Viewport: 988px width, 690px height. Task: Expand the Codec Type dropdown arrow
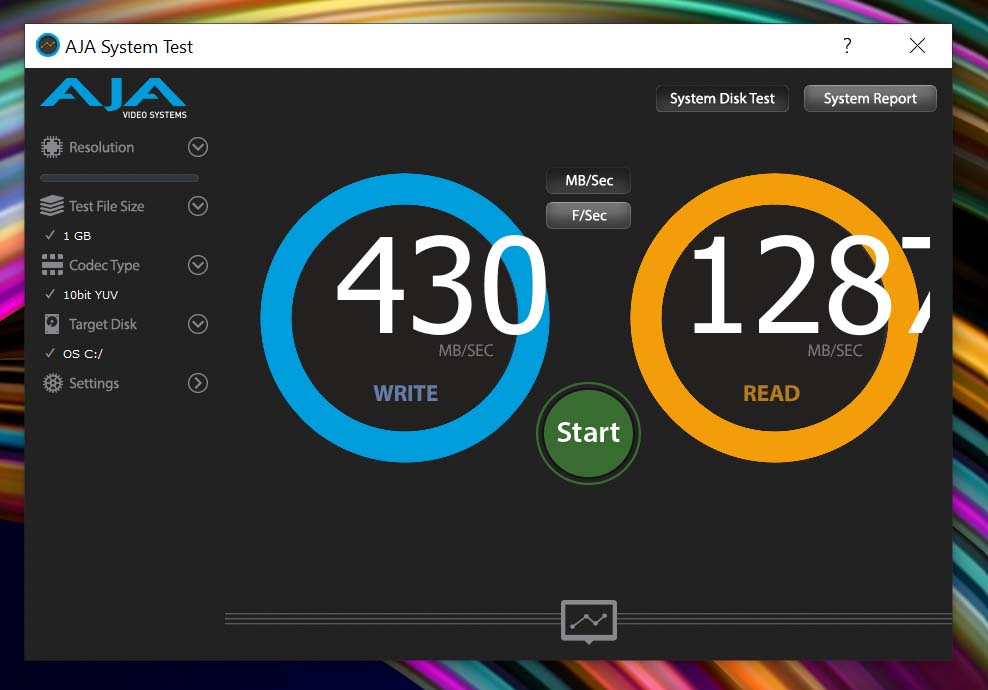point(198,265)
